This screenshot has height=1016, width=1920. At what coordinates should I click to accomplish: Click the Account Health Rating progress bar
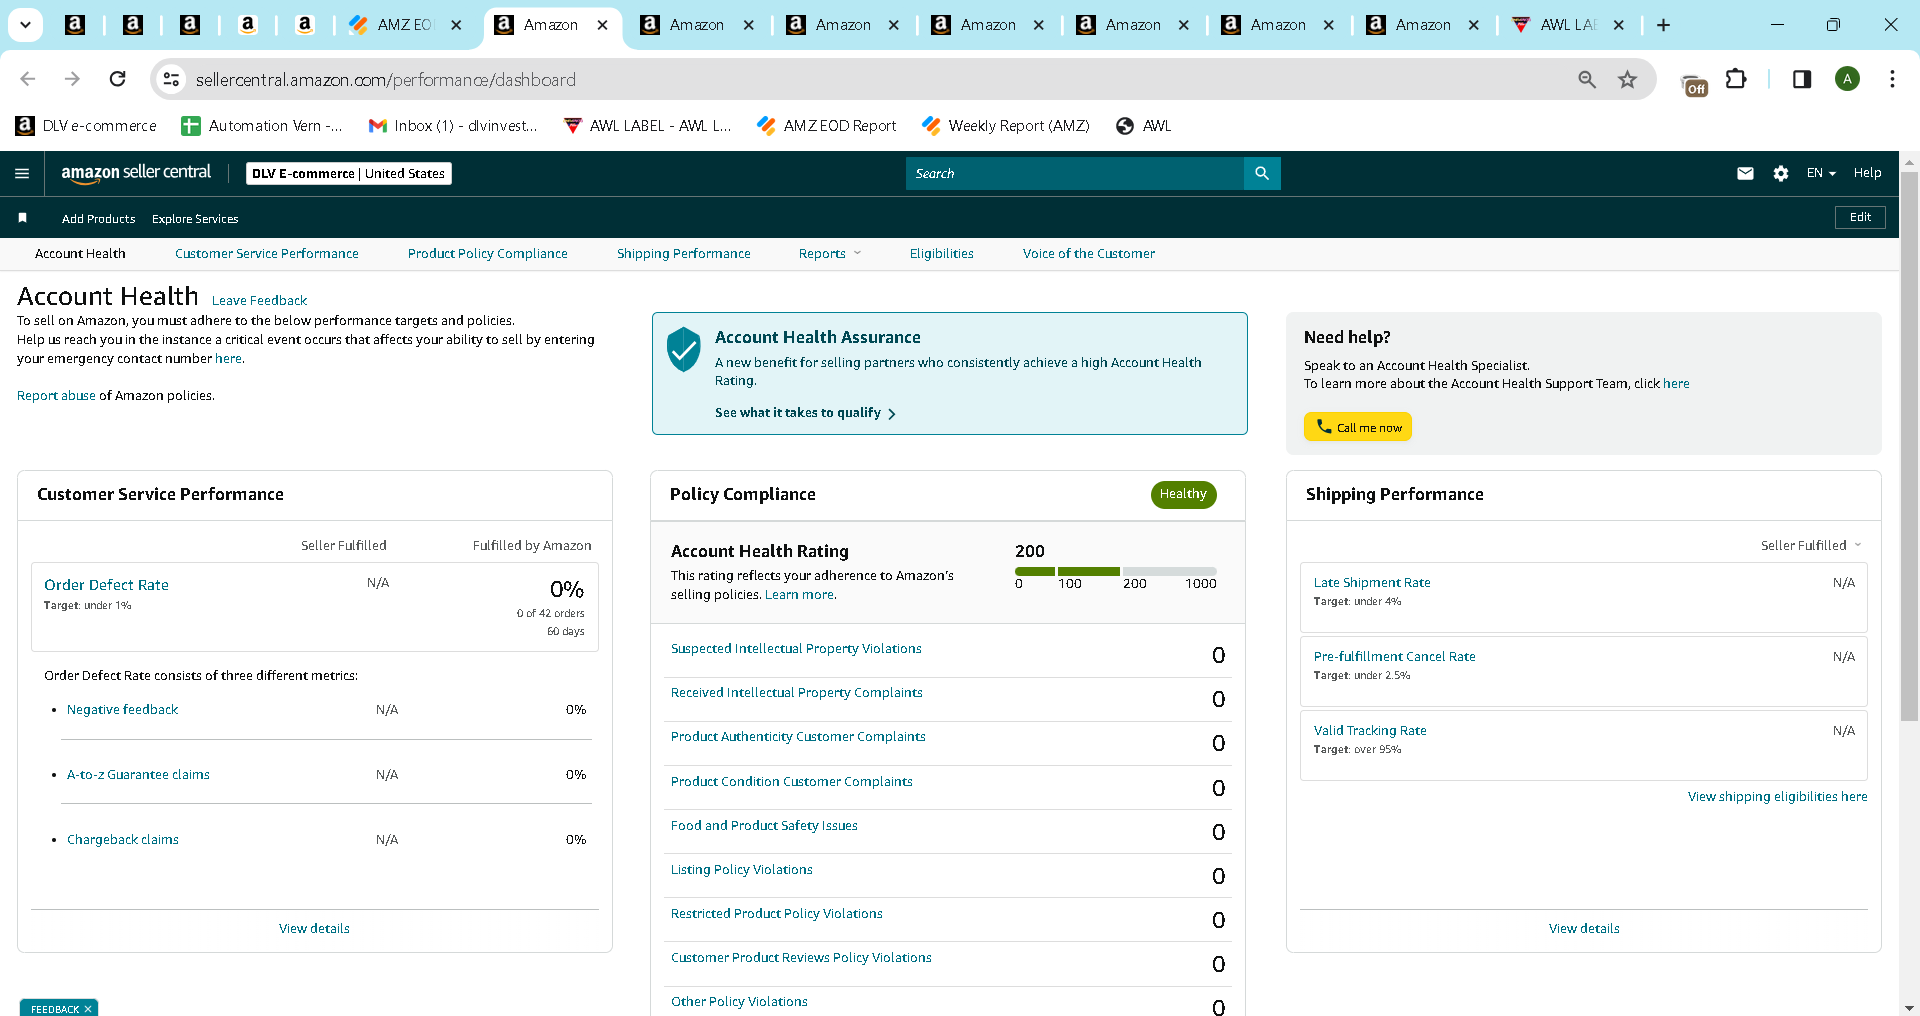point(1116,571)
